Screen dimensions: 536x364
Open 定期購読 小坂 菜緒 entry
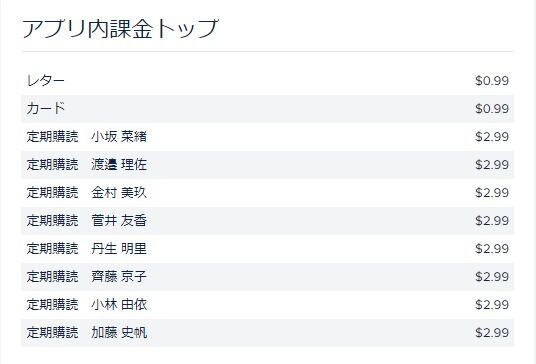tap(267, 137)
